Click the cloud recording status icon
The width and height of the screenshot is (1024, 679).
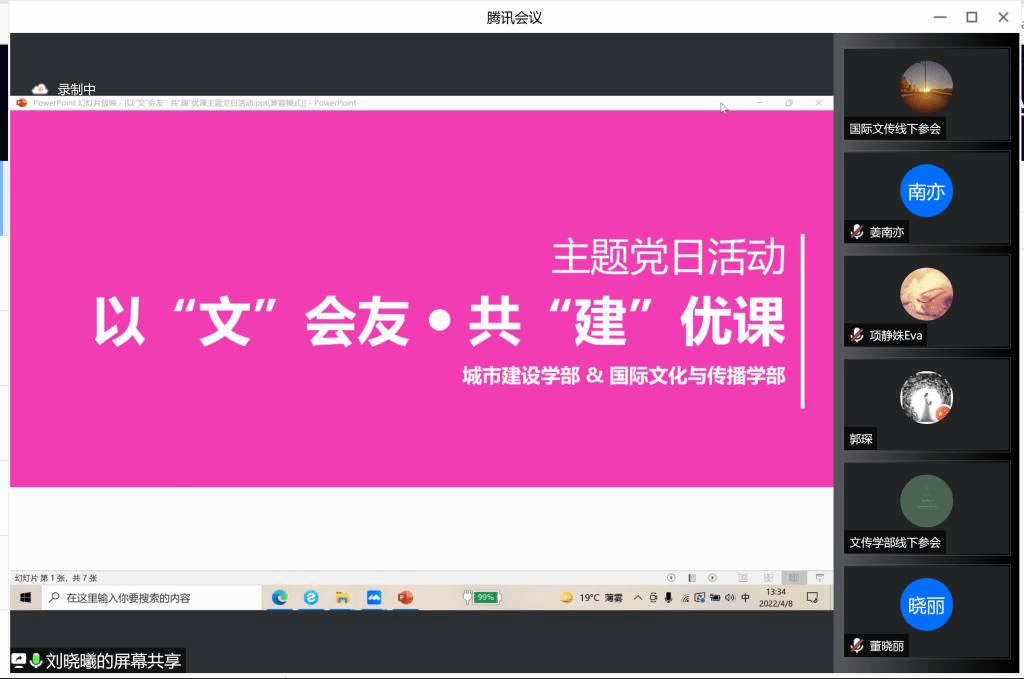click(x=40, y=89)
